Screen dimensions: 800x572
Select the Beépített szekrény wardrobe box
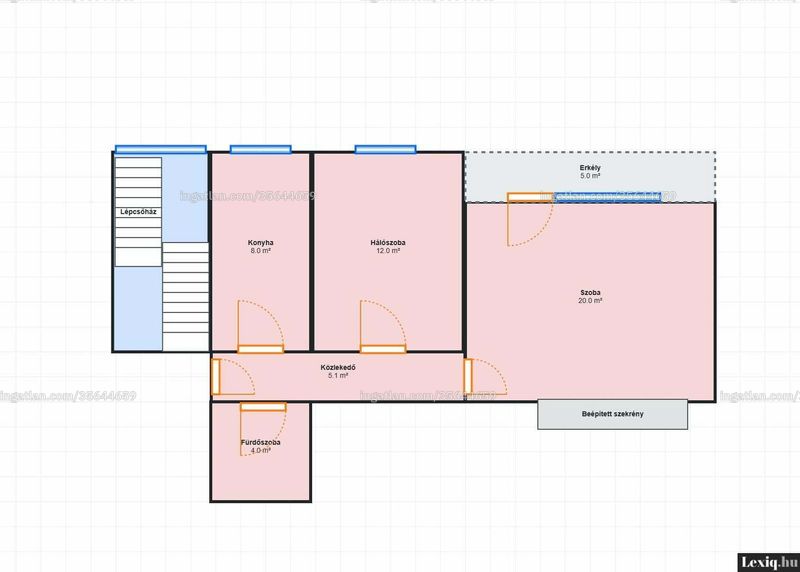[612, 414]
